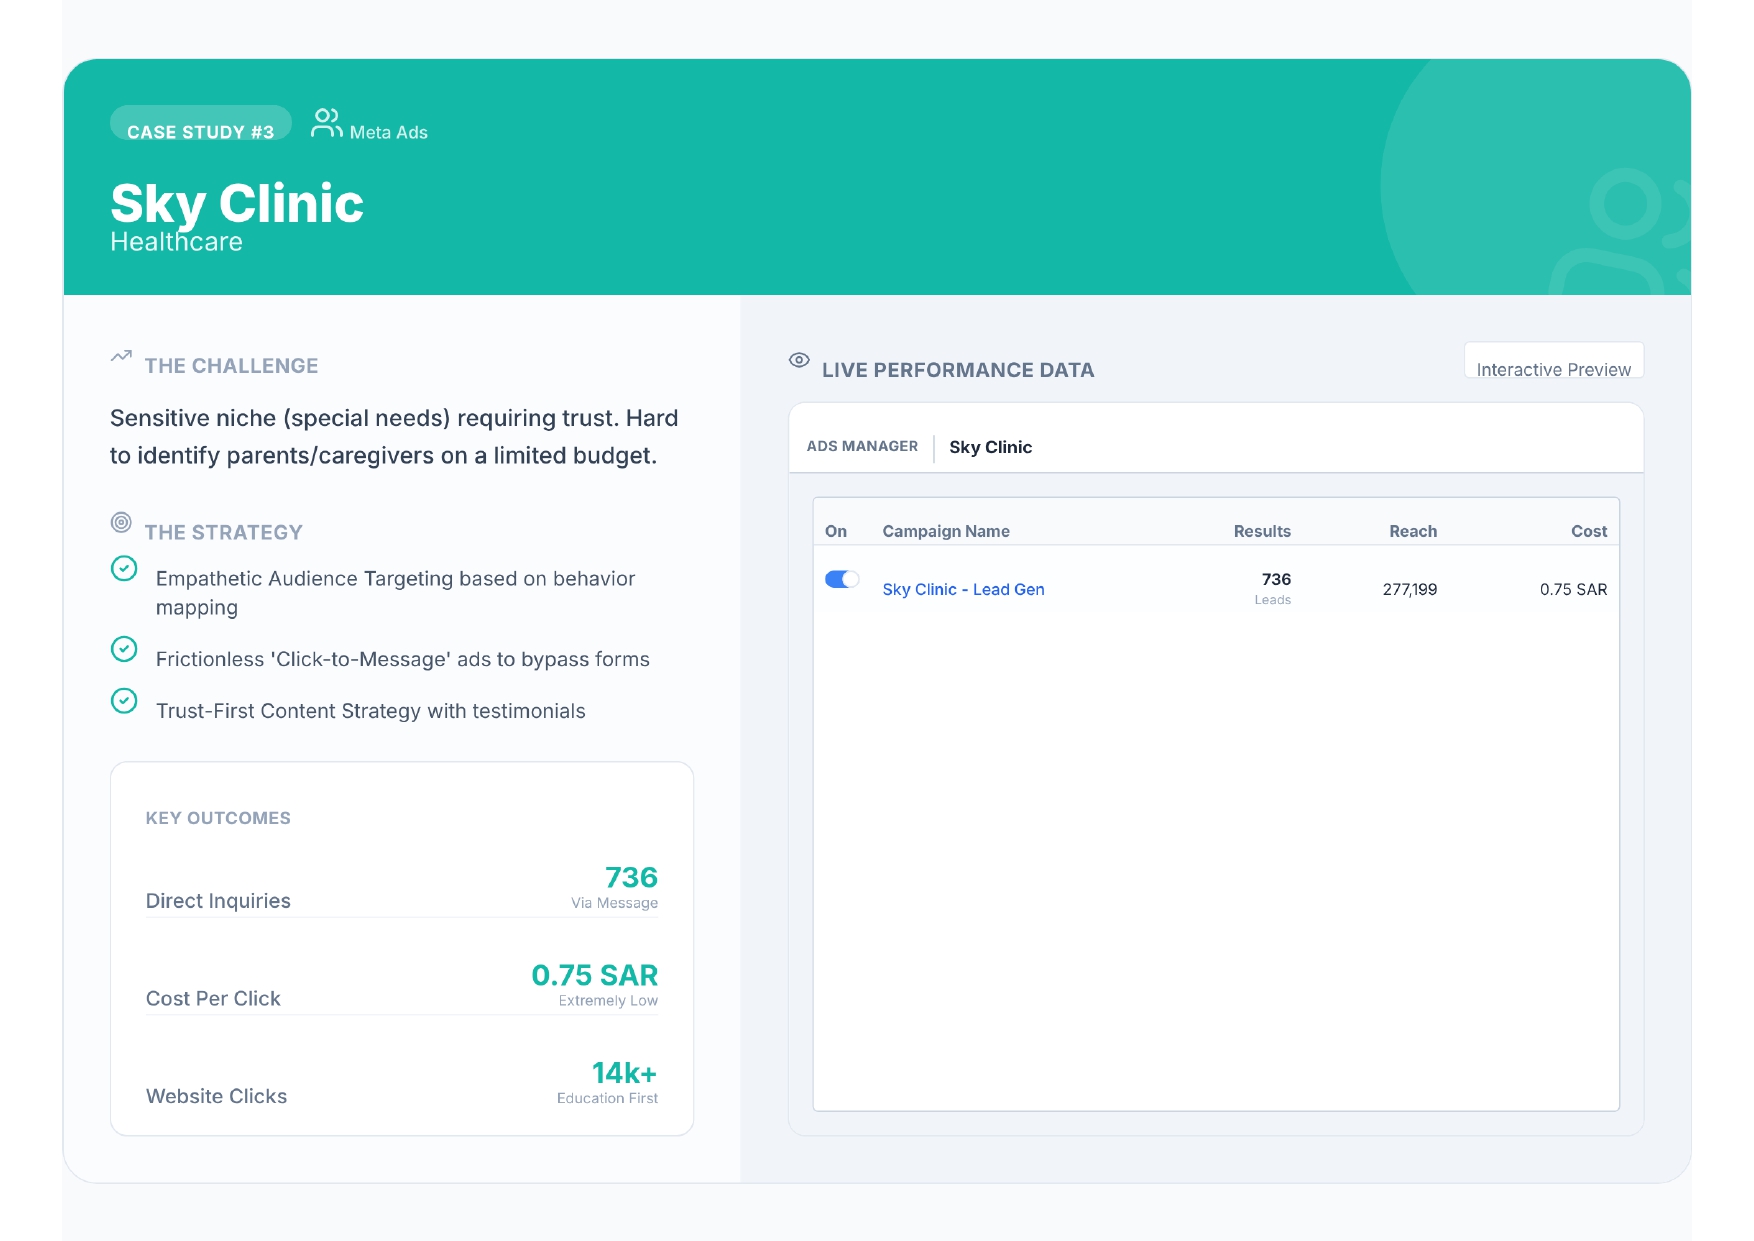The height and width of the screenshot is (1241, 1754).
Task: Open the Sky Clinic - Lead Gen campaign link
Action: (x=963, y=589)
